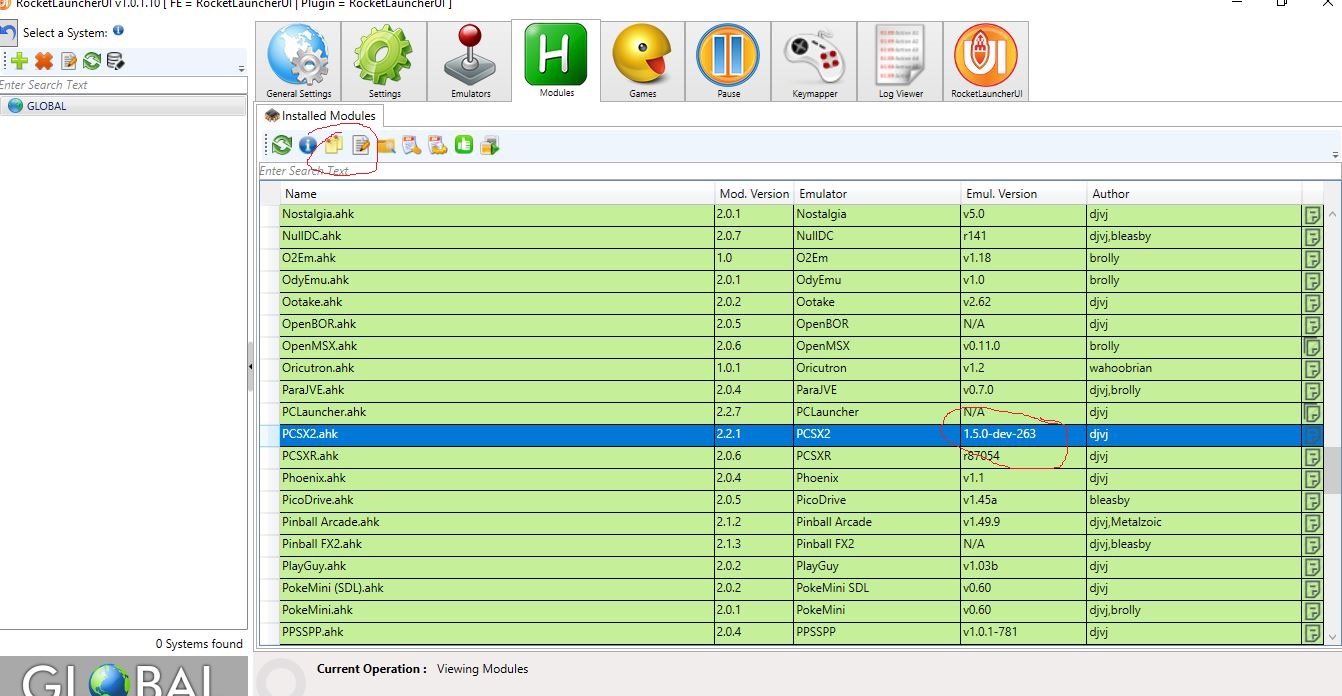Click the blue info icon in modules toolbar
This screenshot has width=1342, height=696.
pyautogui.click(x=308, y=146)
